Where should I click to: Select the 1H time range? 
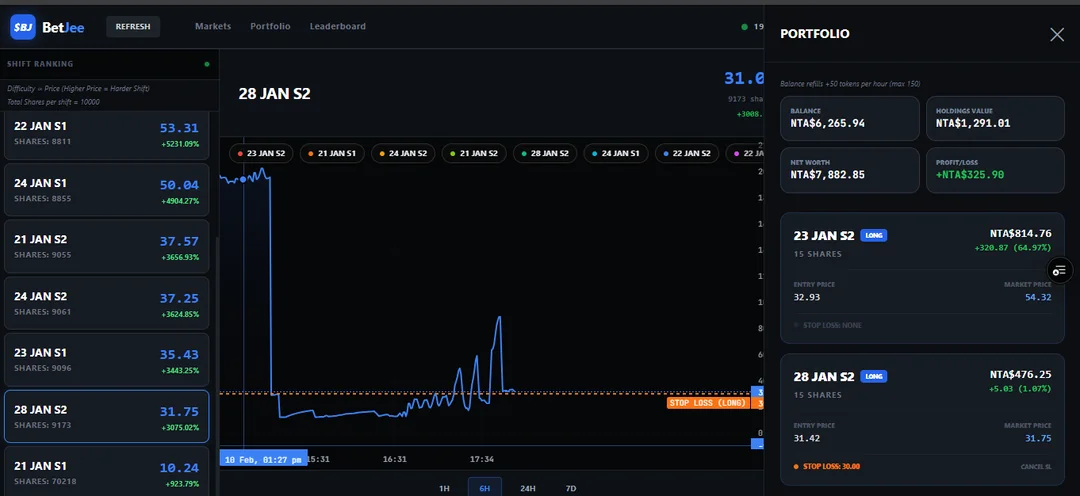click(x=444, y=488)
